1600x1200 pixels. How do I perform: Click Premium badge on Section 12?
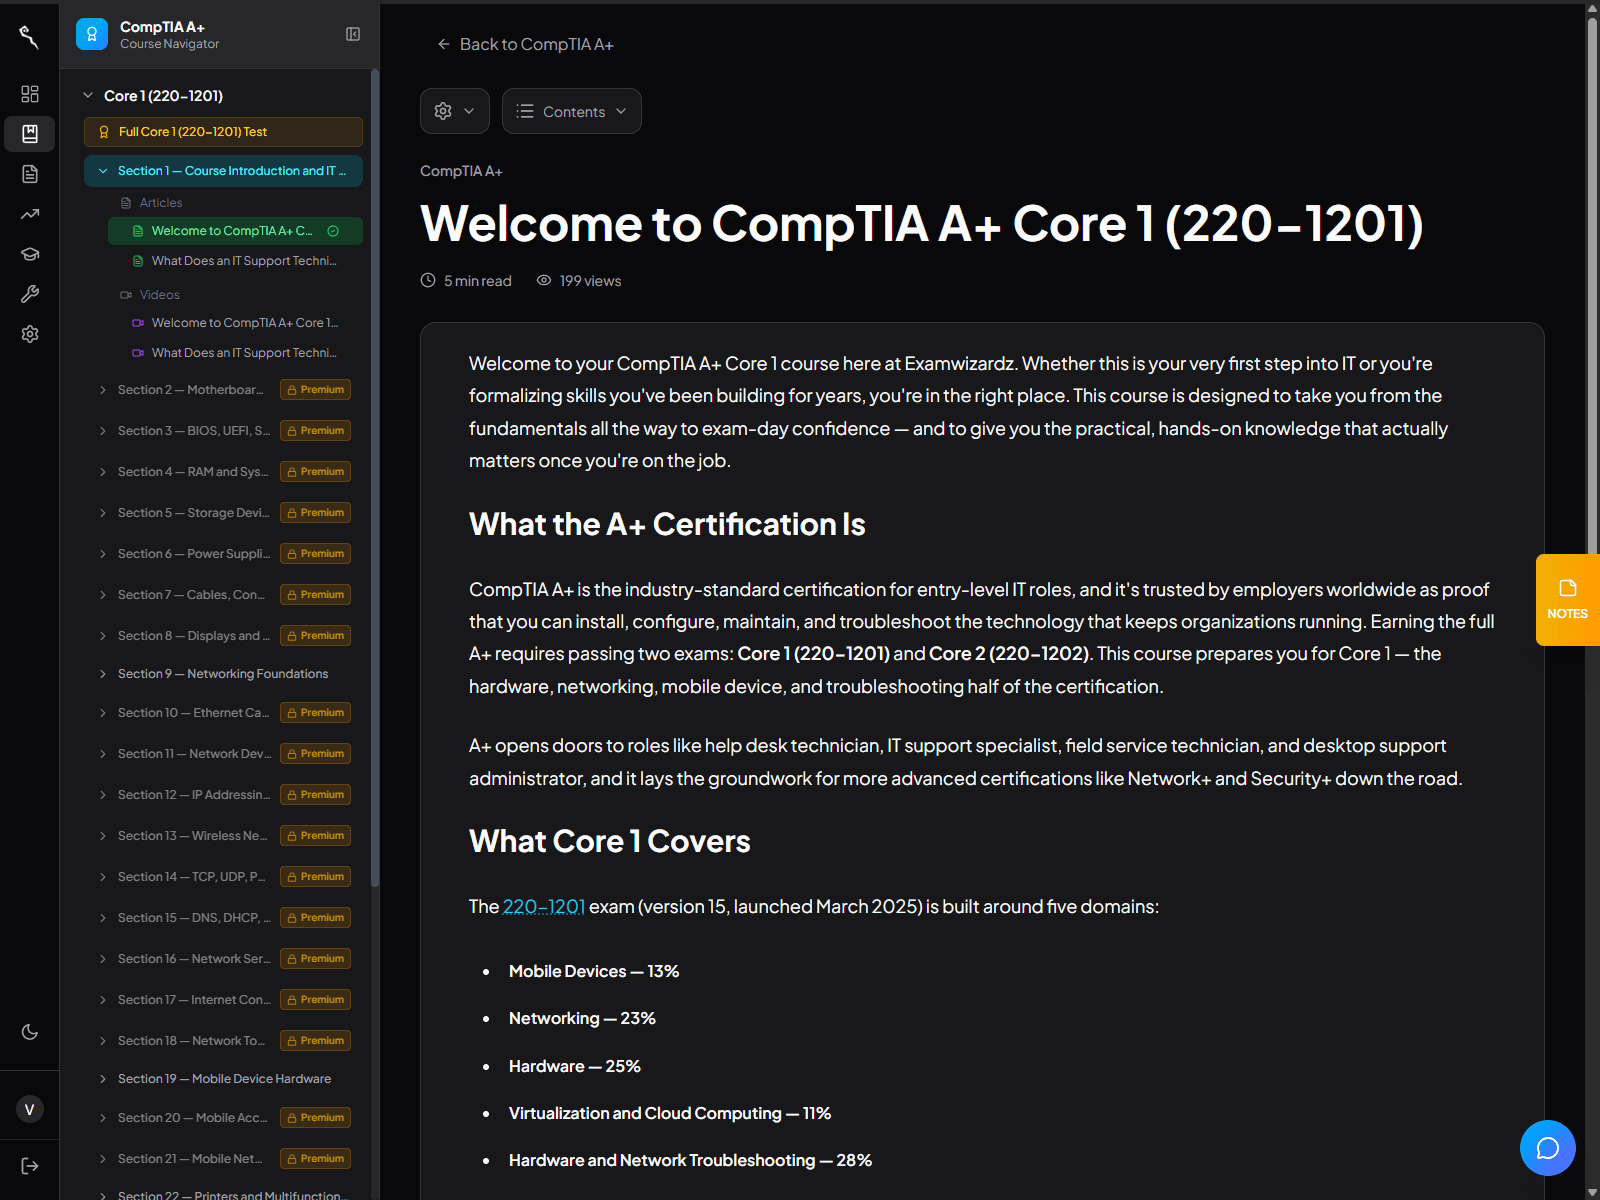point(315,795)
